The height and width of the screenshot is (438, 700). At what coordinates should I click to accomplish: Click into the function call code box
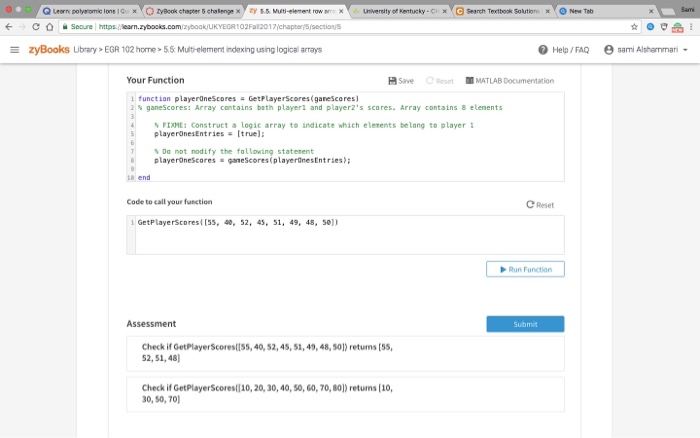point(345,235)
